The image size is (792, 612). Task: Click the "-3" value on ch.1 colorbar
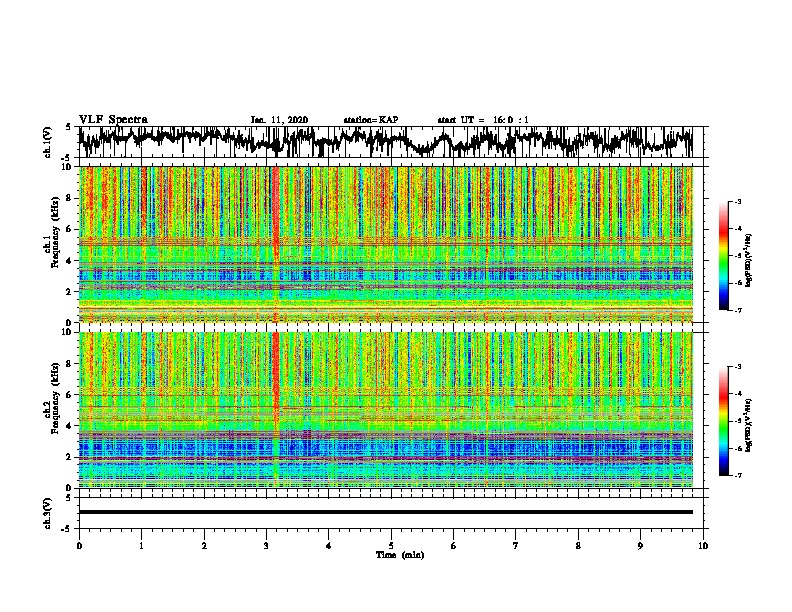(738, 202)
